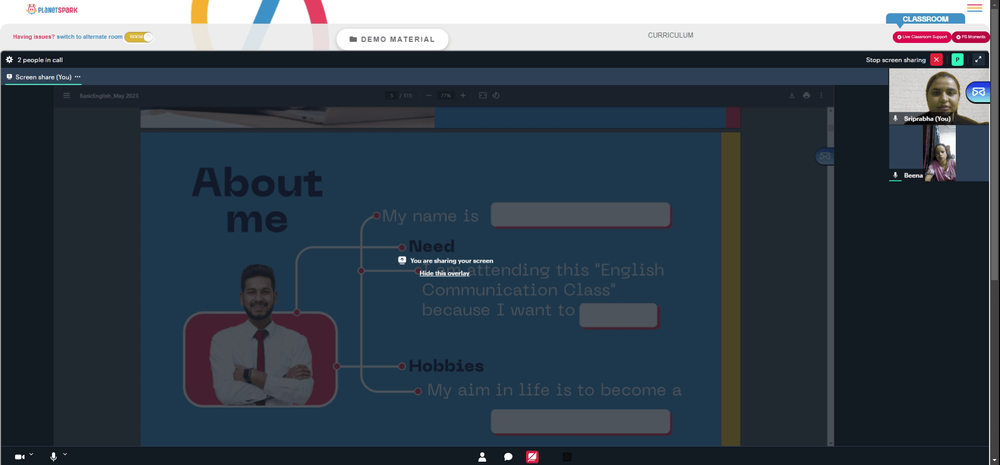Expand the camera options arrow
This screenshot has height=465, width=1000.
(x=31, y=454)
